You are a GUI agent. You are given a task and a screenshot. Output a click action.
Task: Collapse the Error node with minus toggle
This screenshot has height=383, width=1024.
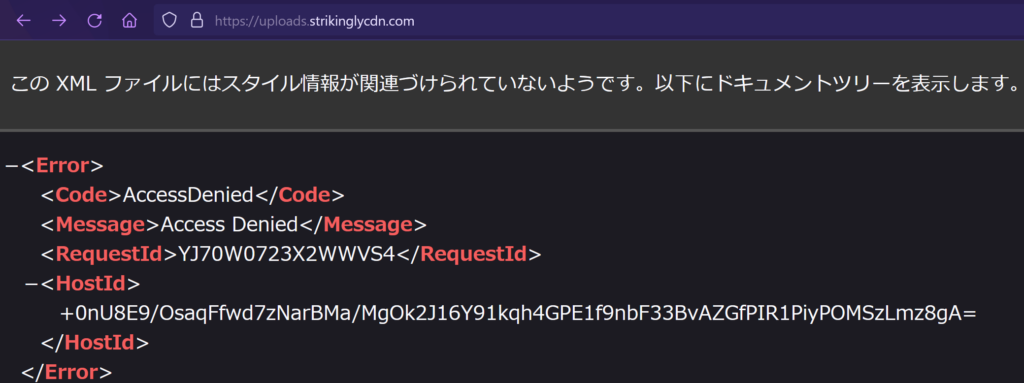point(10,165)
